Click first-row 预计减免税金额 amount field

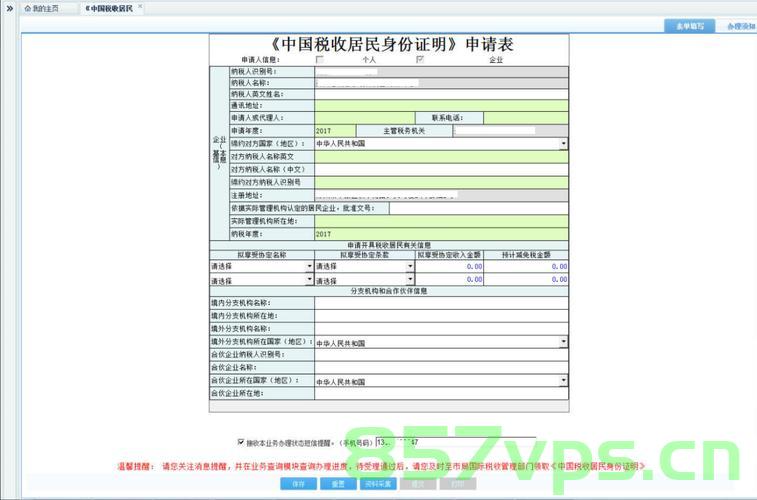[x=526, y=266]
